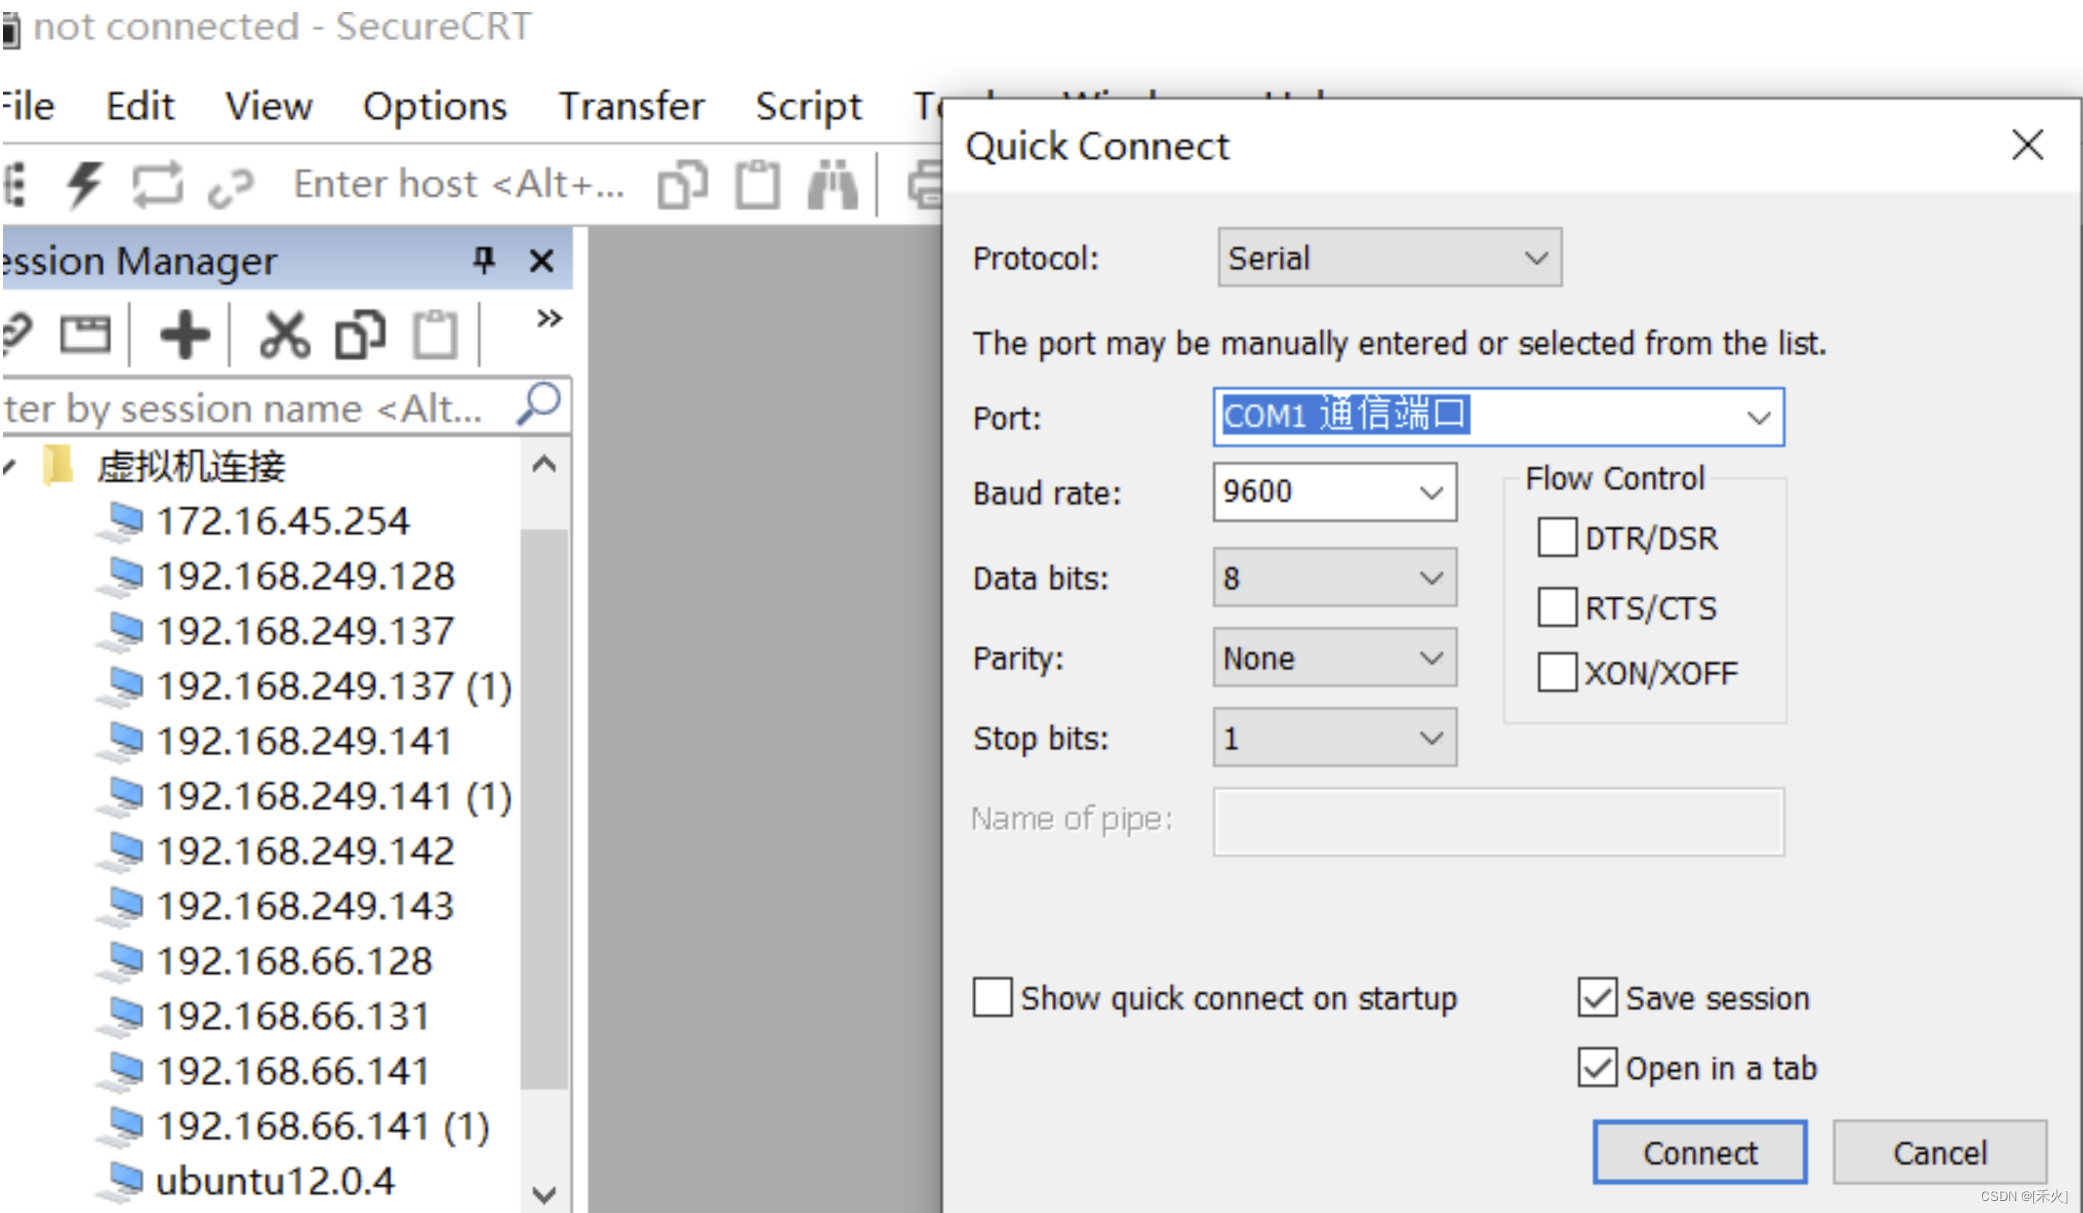Screen dimensions: 2083x1213
Task: Expand the Baud rate dropdown
Action: click(x=1431, y=492)
